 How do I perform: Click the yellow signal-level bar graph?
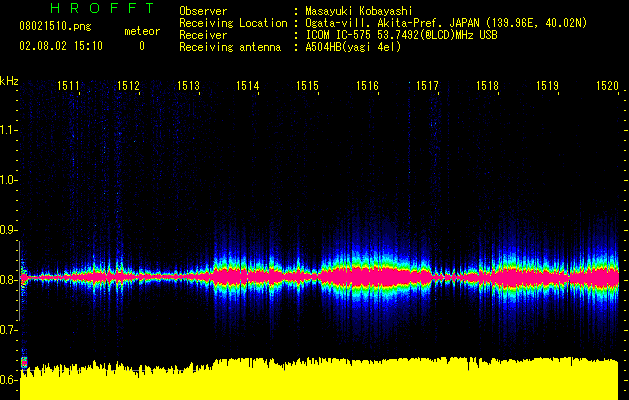coord(319,379)
